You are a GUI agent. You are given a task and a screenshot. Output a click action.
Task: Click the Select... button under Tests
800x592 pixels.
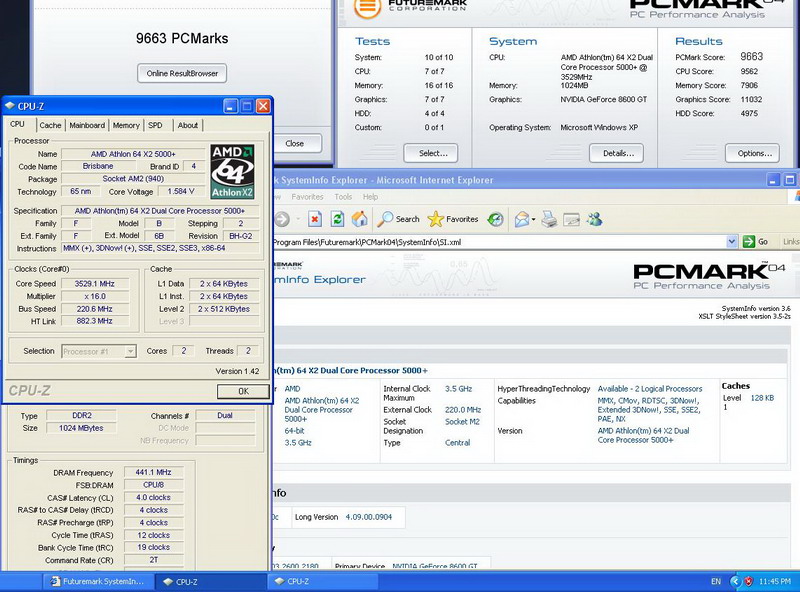431,153
